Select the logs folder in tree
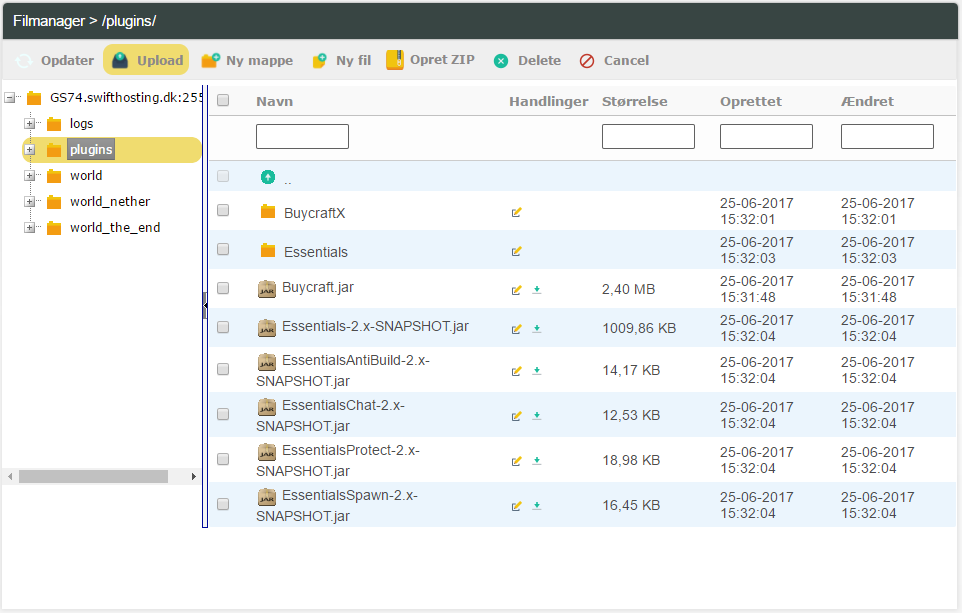Image resolution: width=962 pixels, height=613 pixels. (x=82, y=123)
